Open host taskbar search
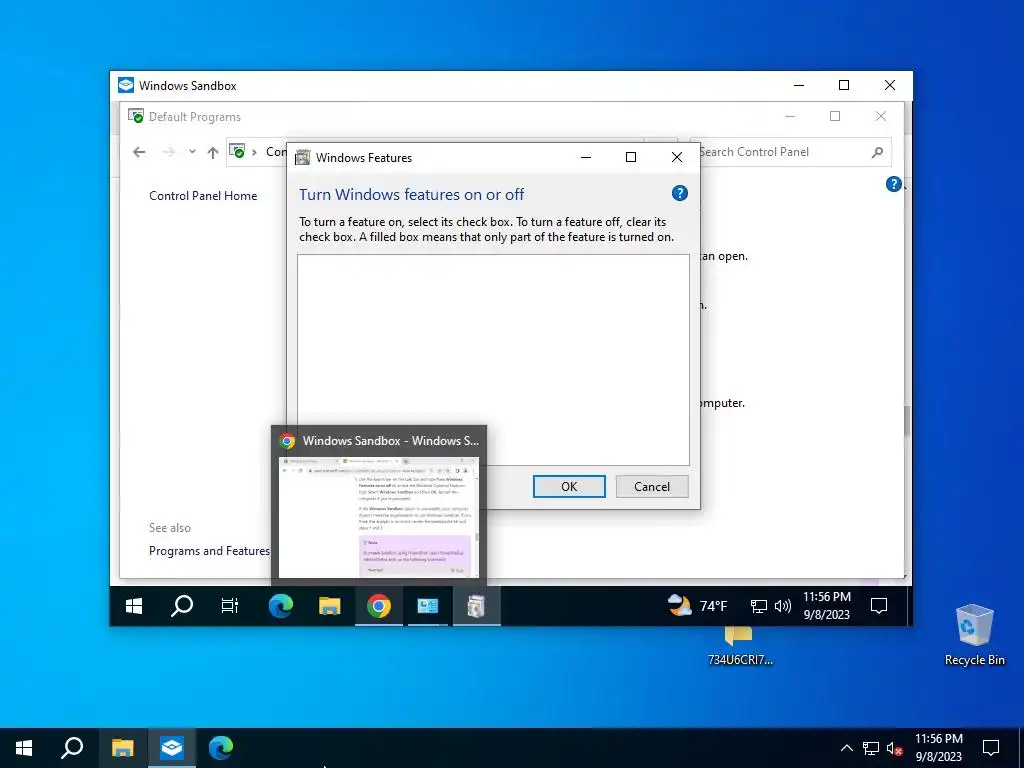This screenshot has height=768, width=1024. point(72,748)
